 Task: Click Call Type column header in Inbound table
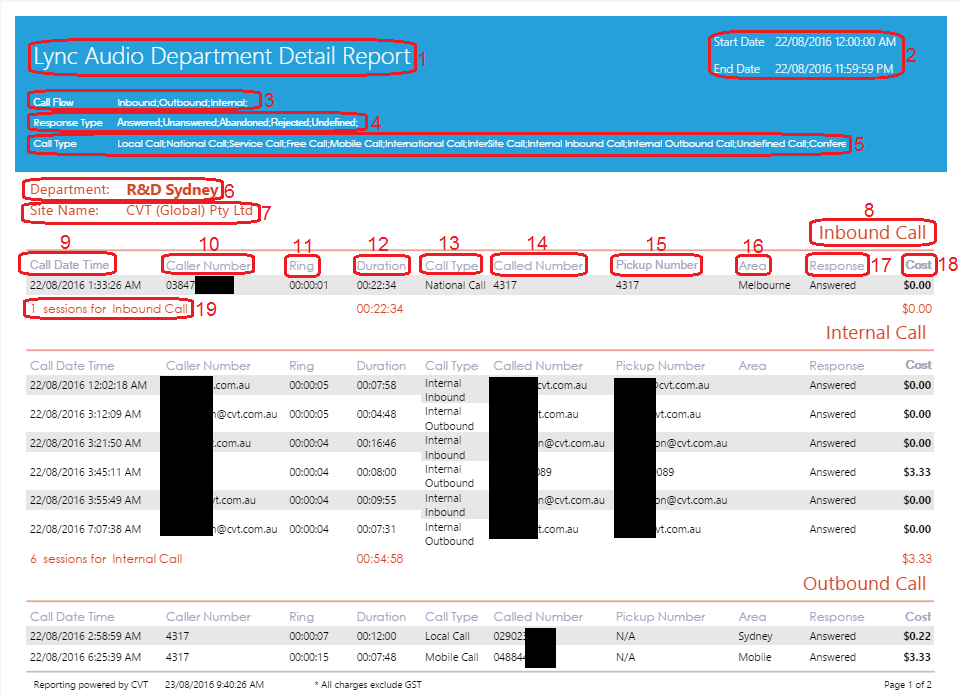pos(452,265)
